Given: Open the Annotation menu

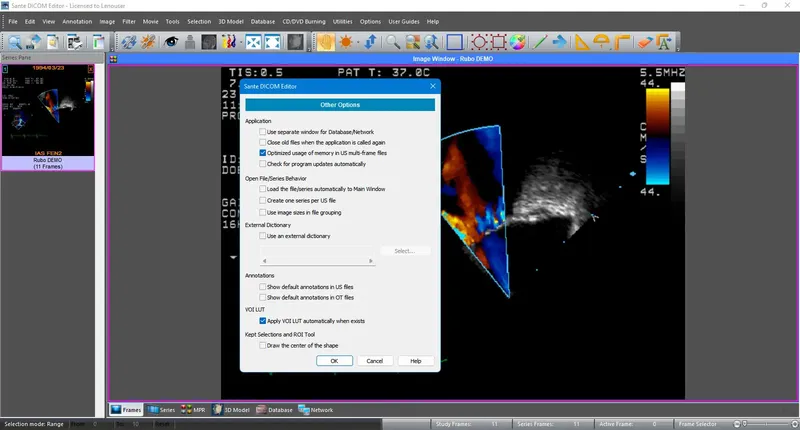Looking at the screenshot, I should point(77,21).
